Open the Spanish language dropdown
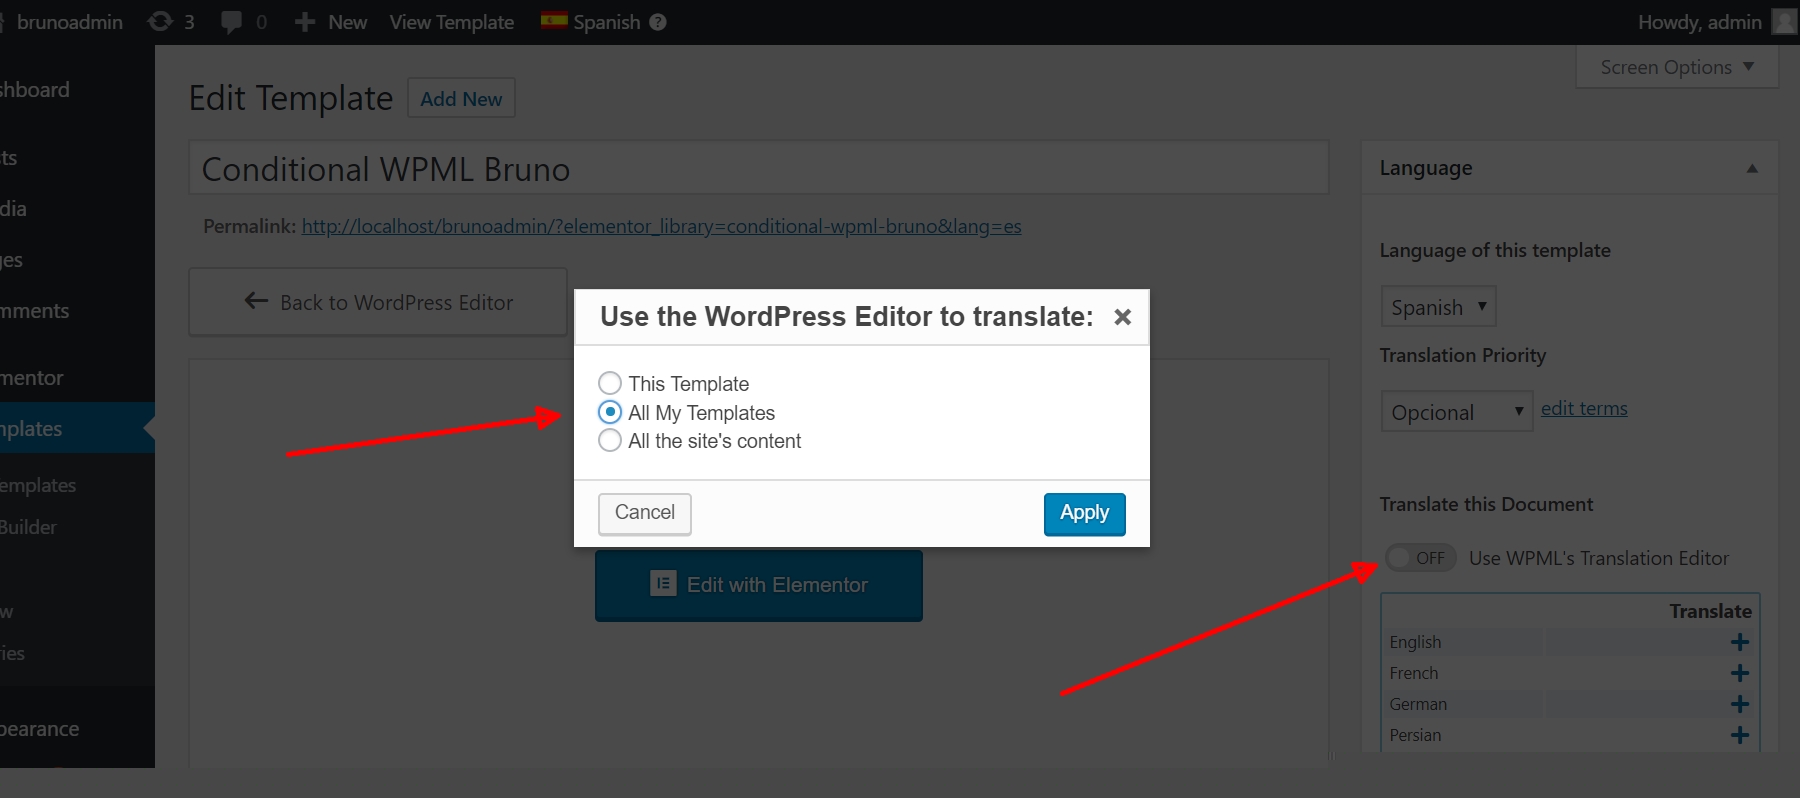This screenshot has height=798, width=1800. tap(1438, 307)
